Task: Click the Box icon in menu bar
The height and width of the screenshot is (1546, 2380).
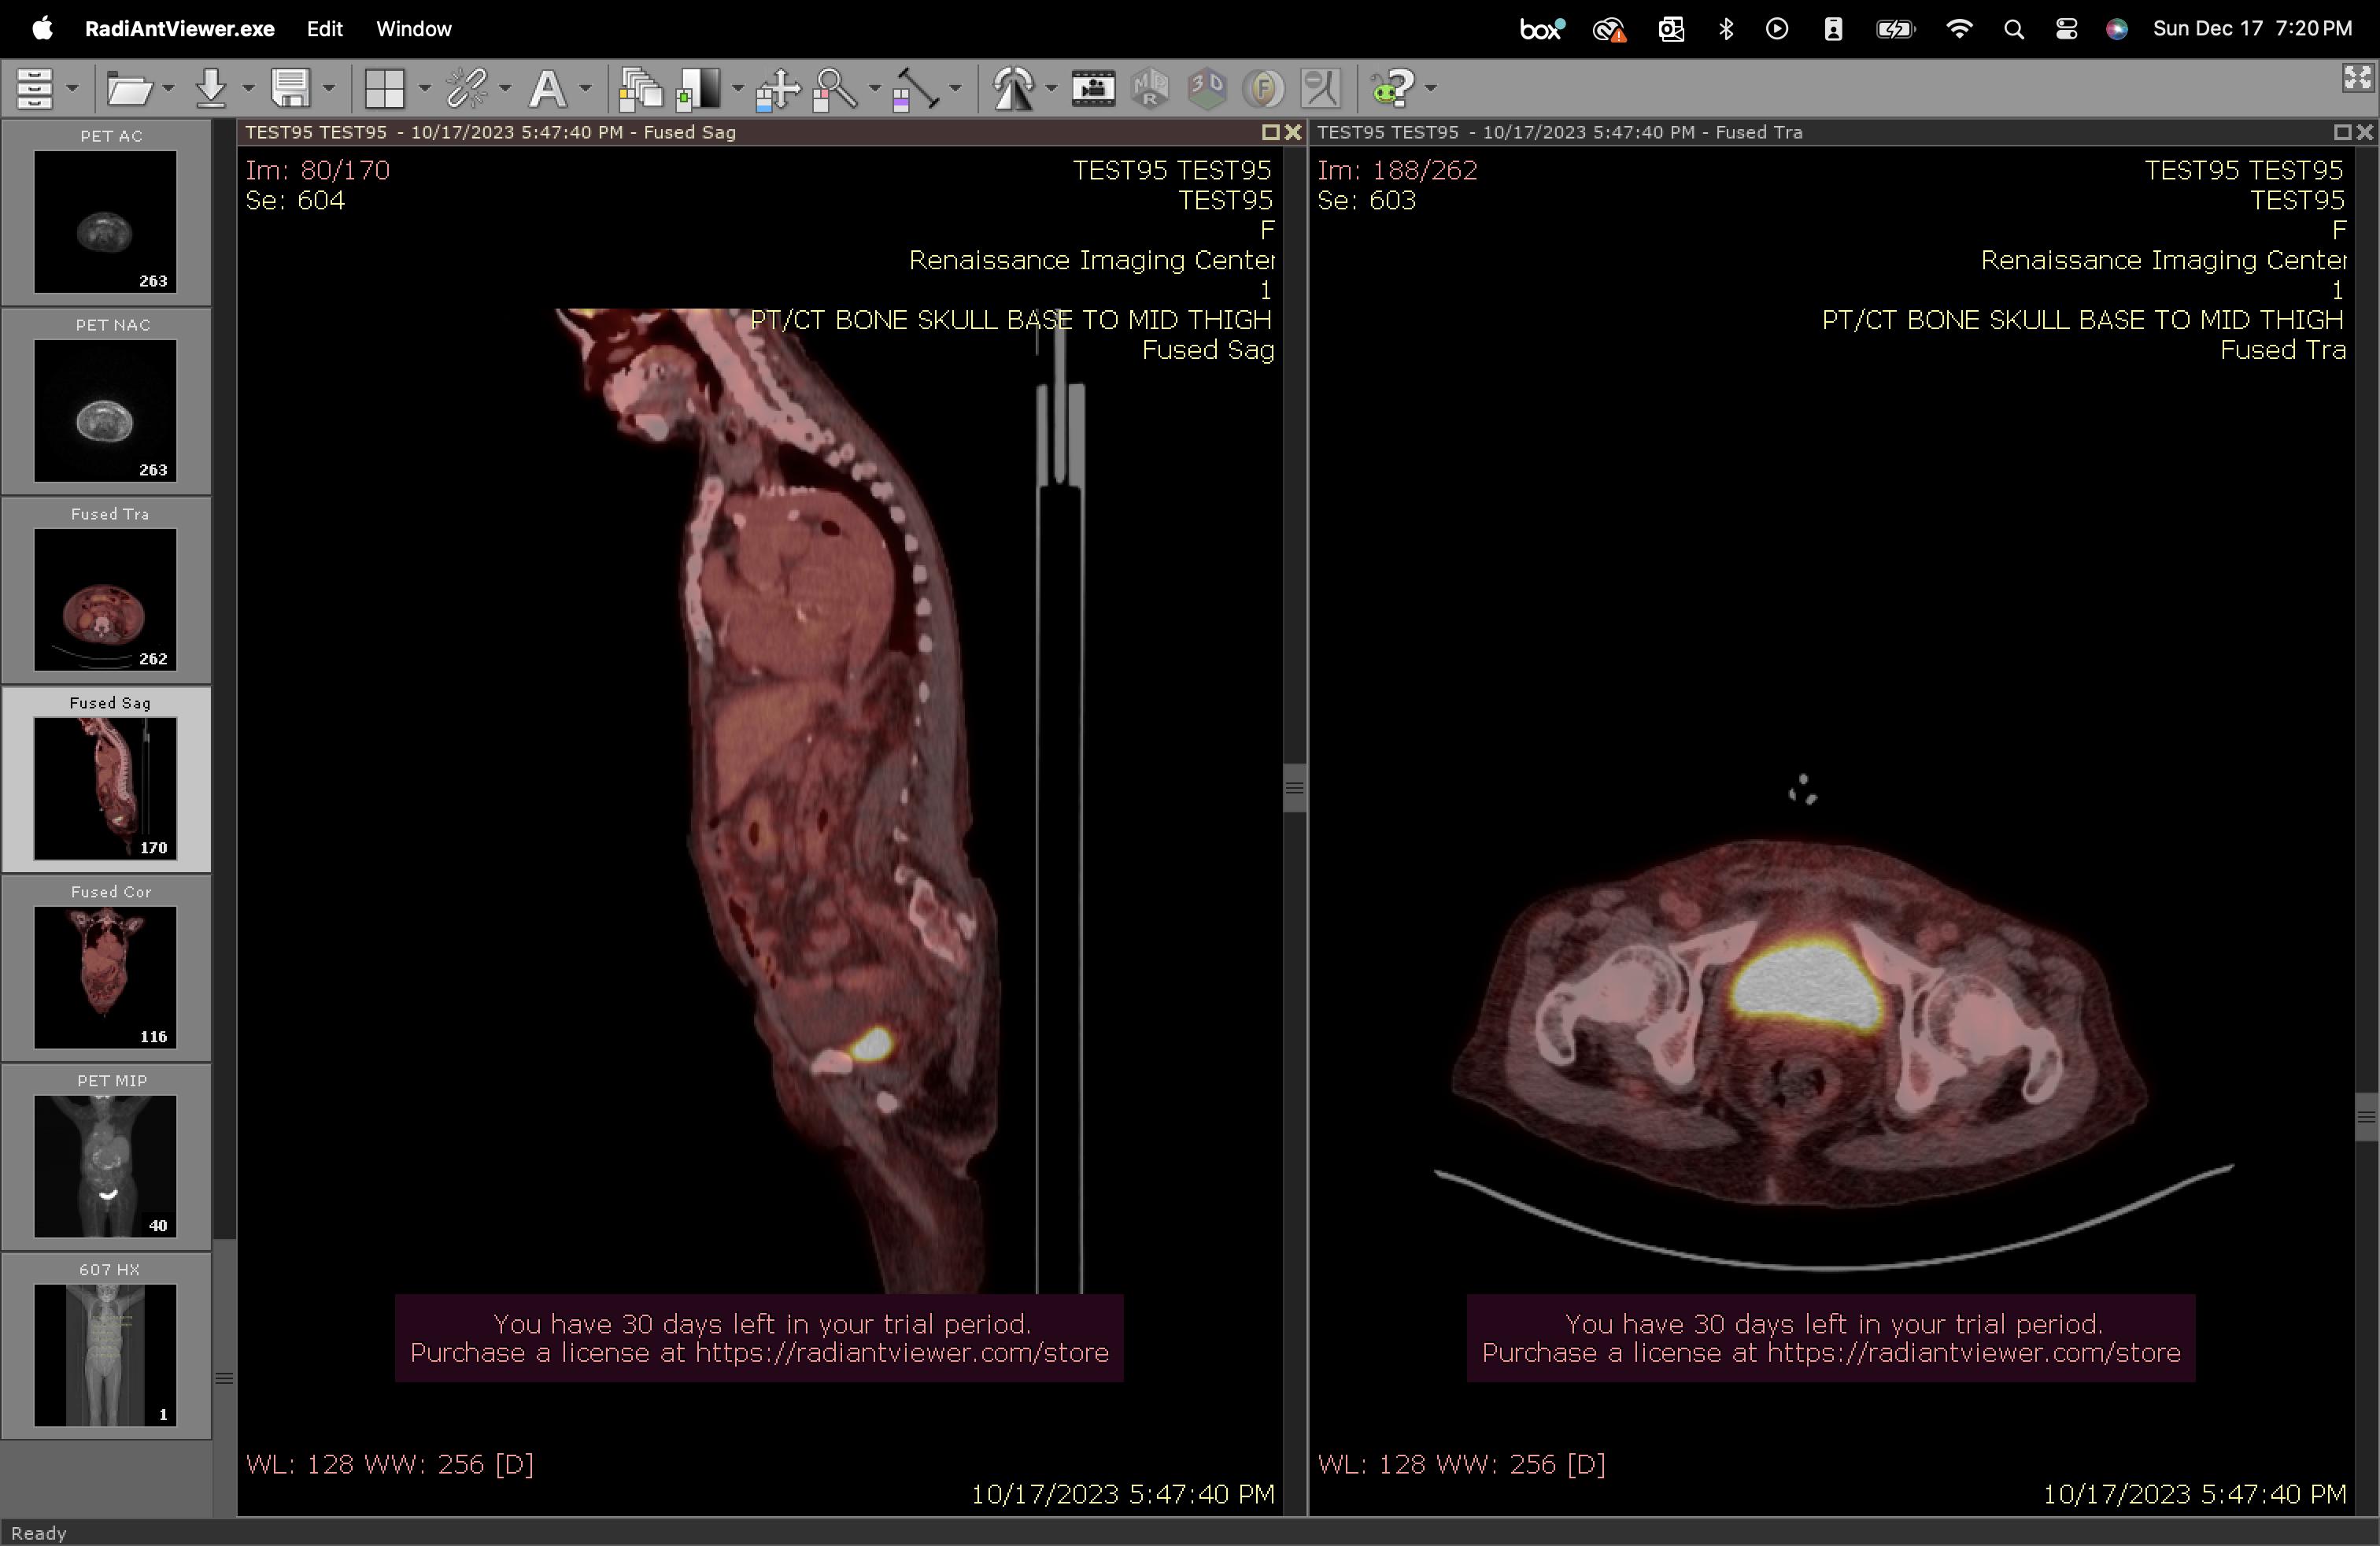Action: pyautogui.click(x=1542, y=29)
